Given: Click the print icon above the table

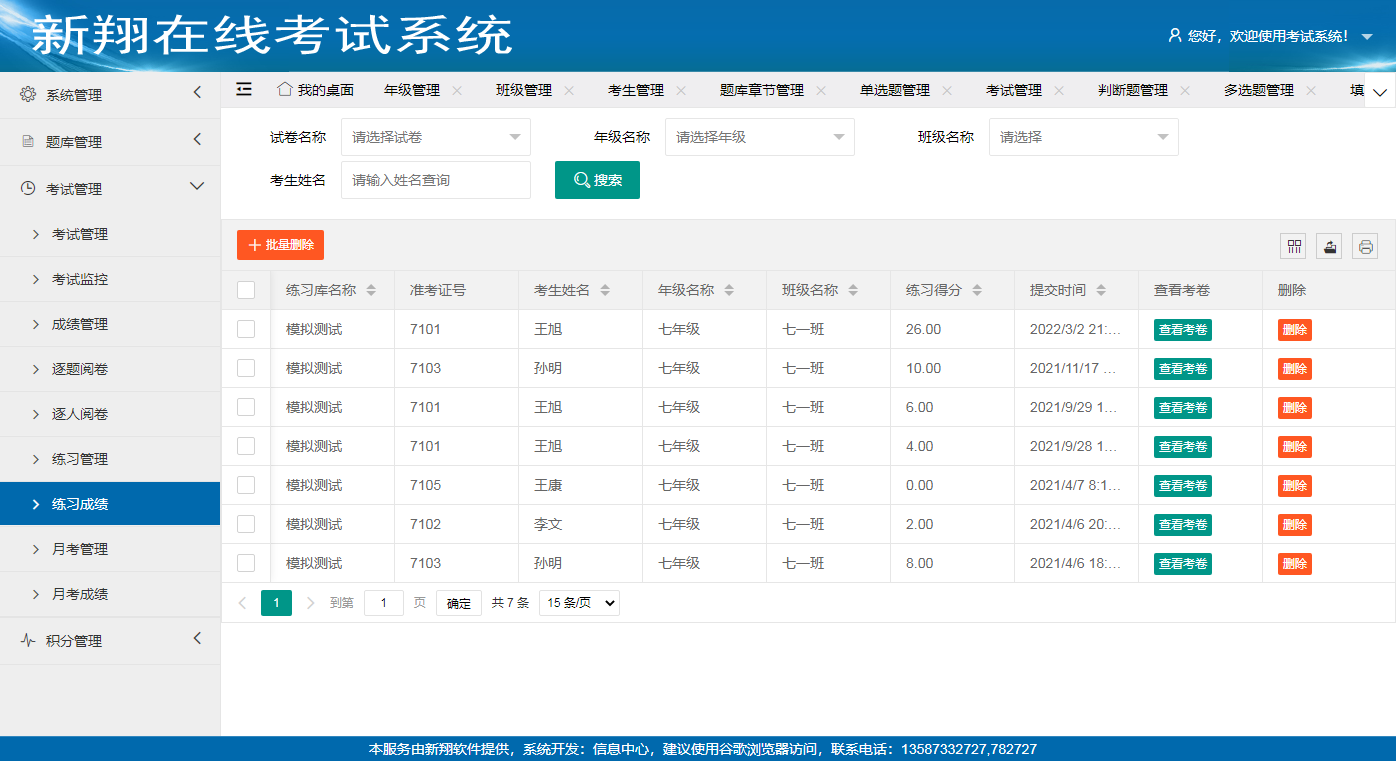Looking at the screenshot, I should [1365, 246].
